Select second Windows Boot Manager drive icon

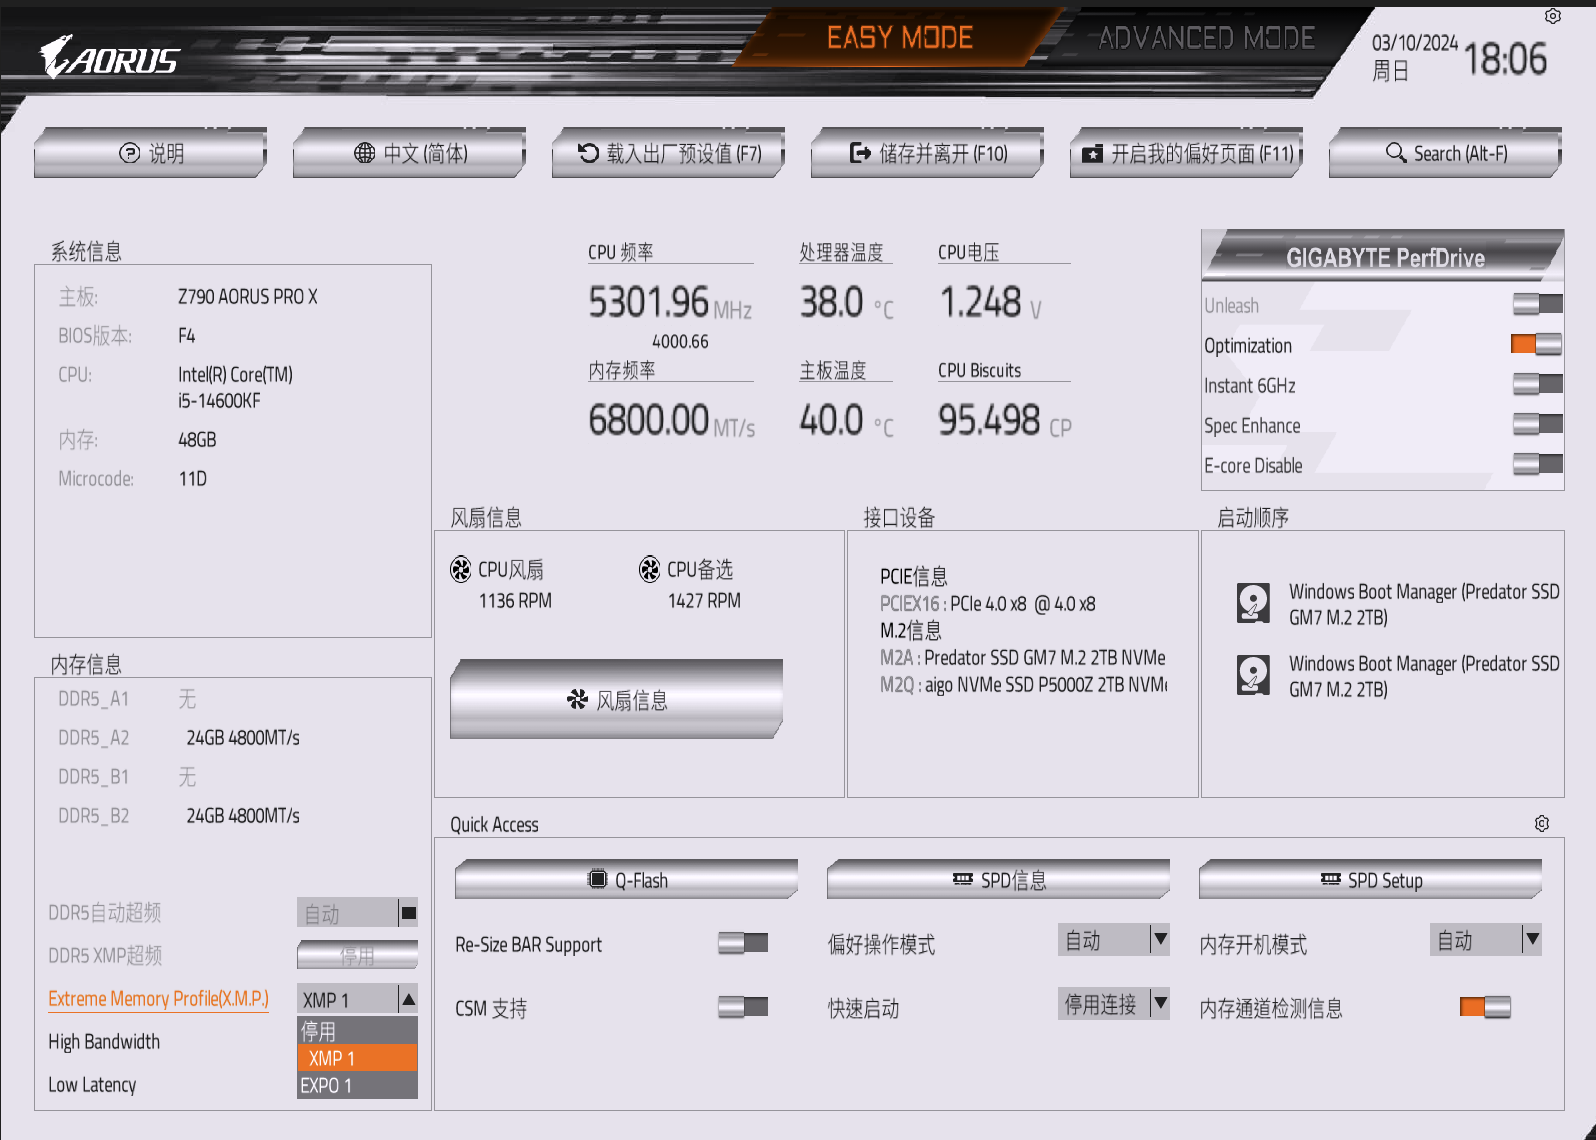[x=1253, y=675]
